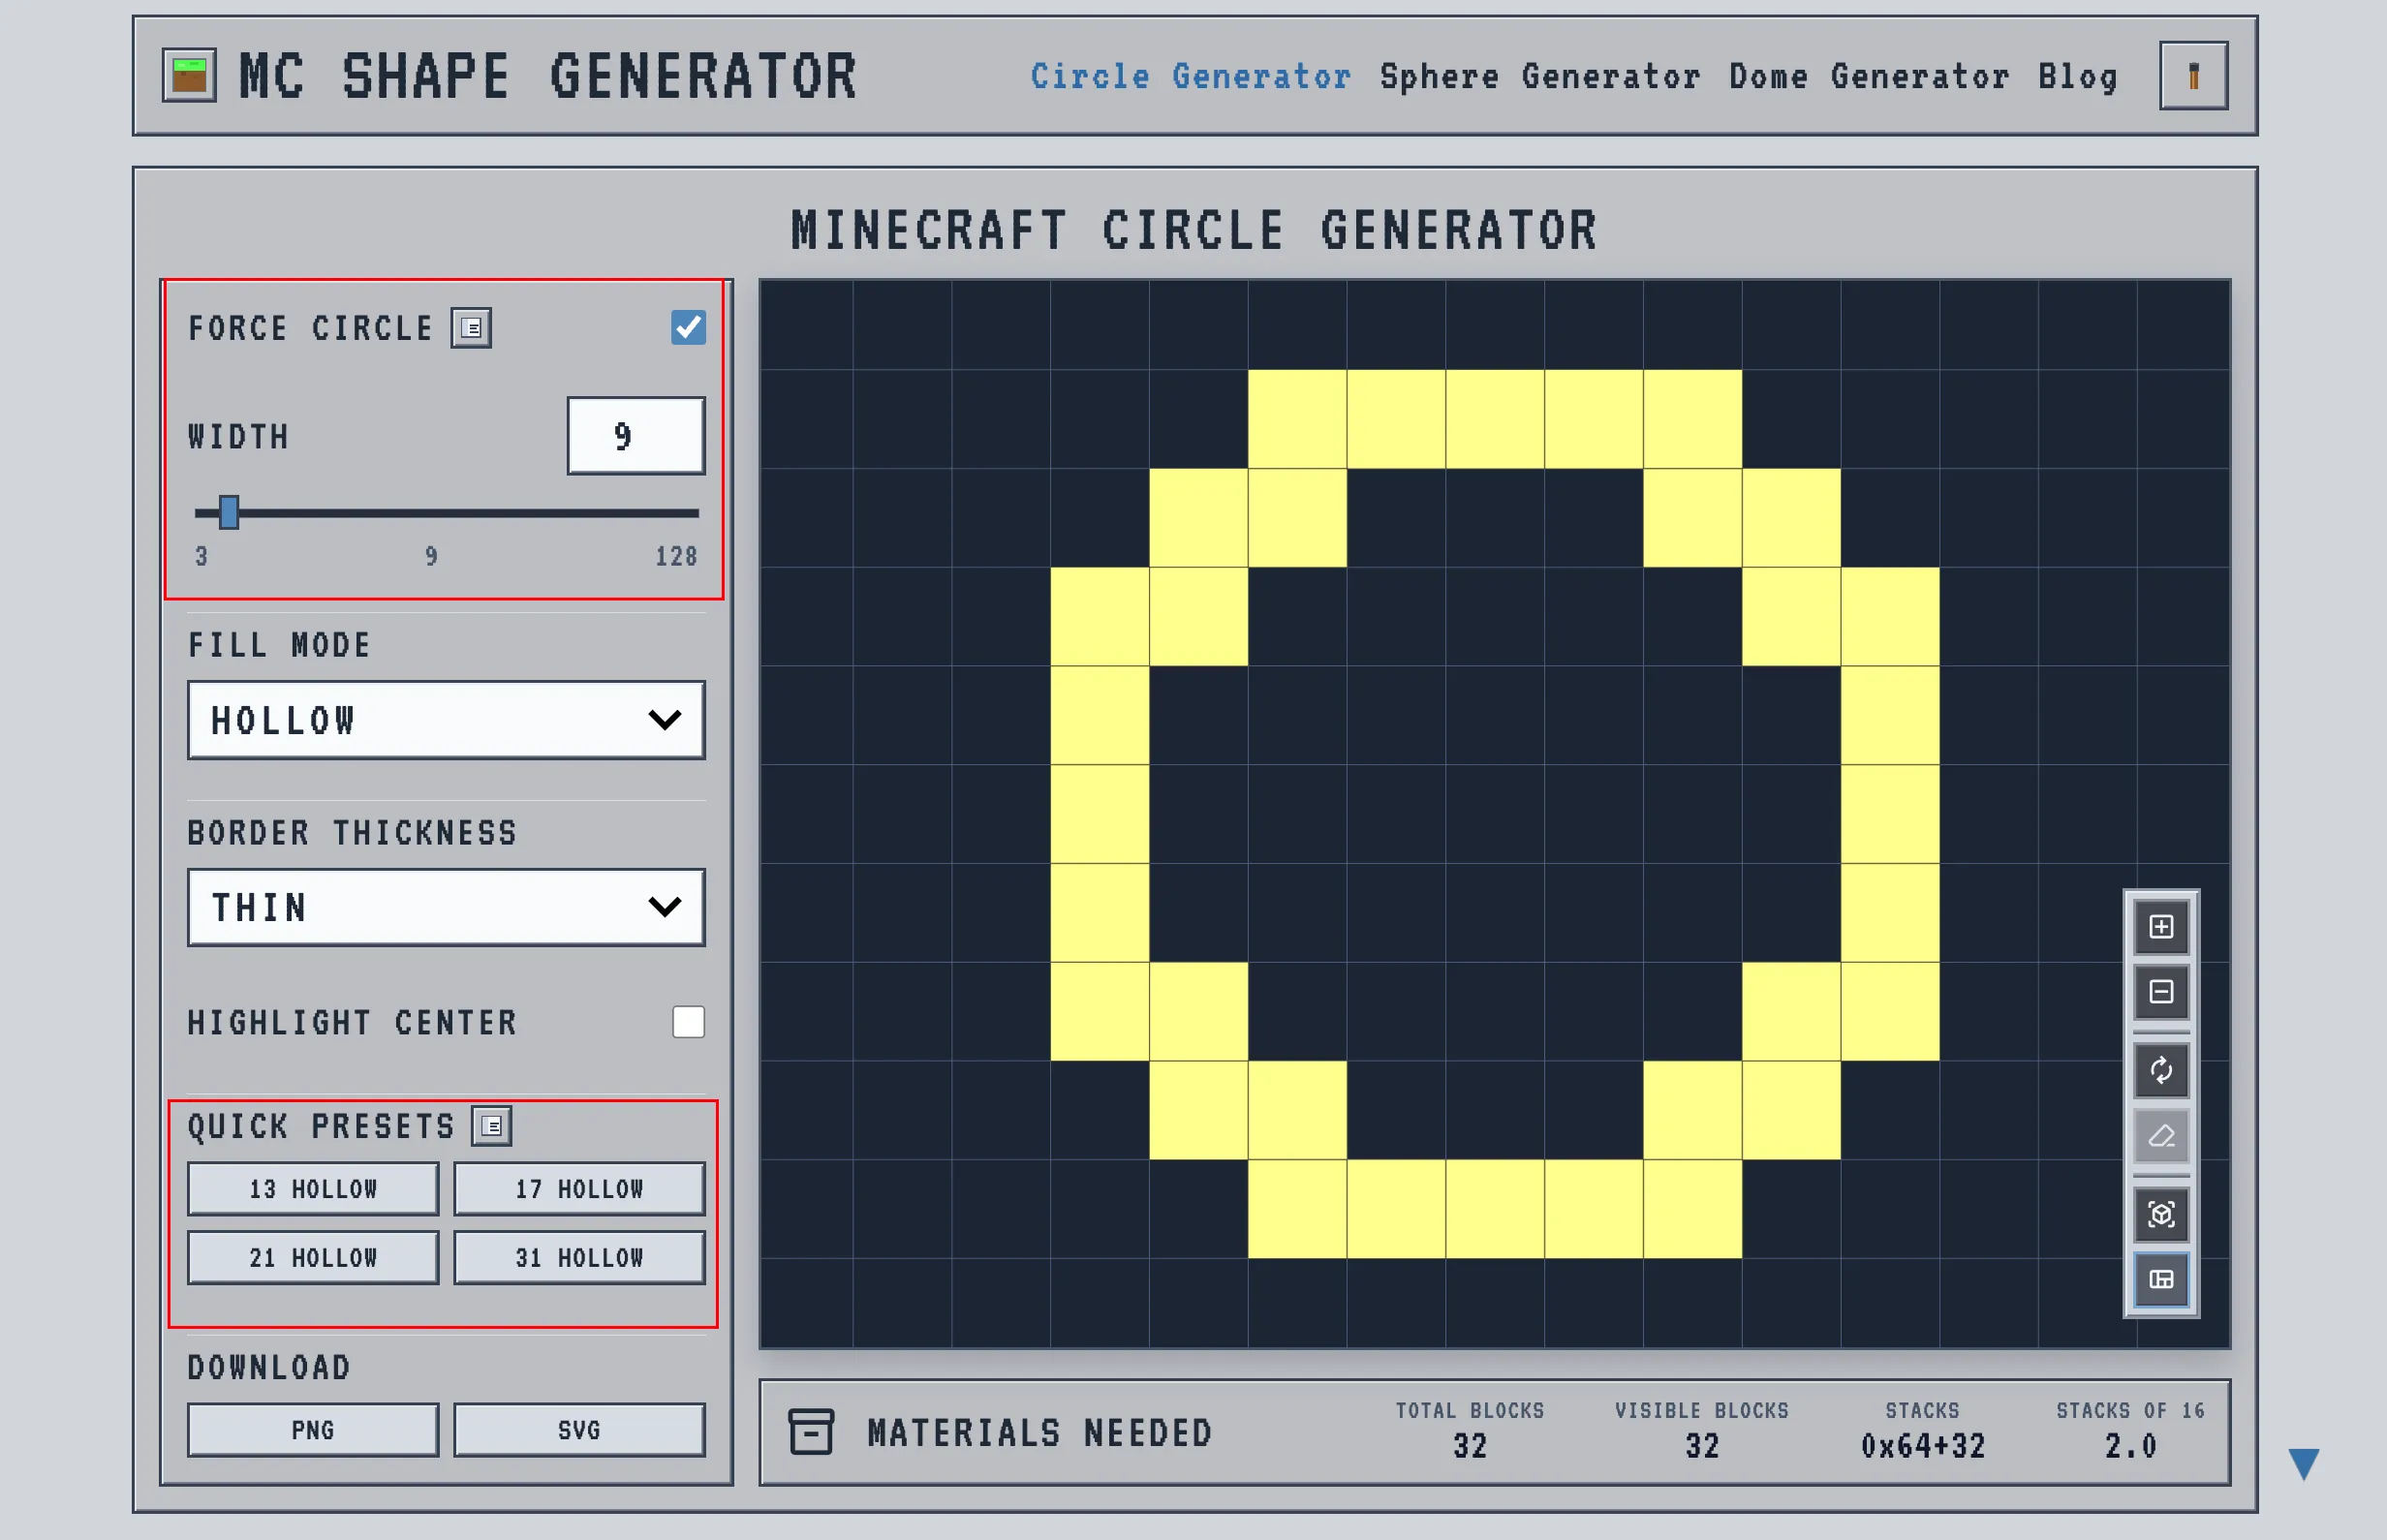This screenshot has width=2387, height=1540.
Task: Open the Force Circle info icon
Action: (471, 328)
